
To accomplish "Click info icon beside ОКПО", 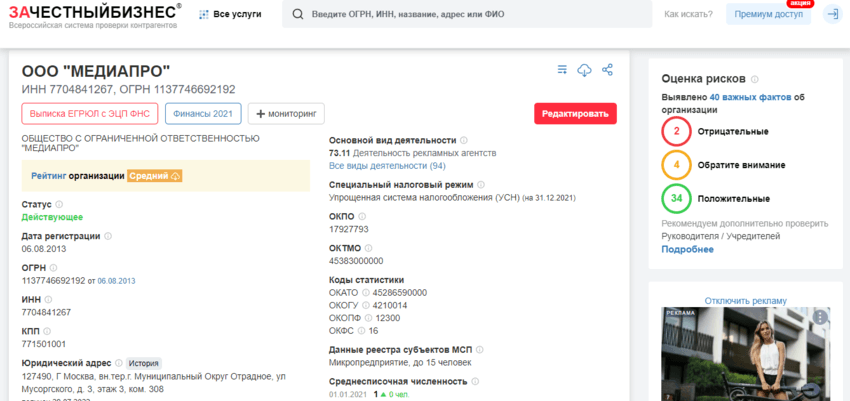I will coord(362,216).
